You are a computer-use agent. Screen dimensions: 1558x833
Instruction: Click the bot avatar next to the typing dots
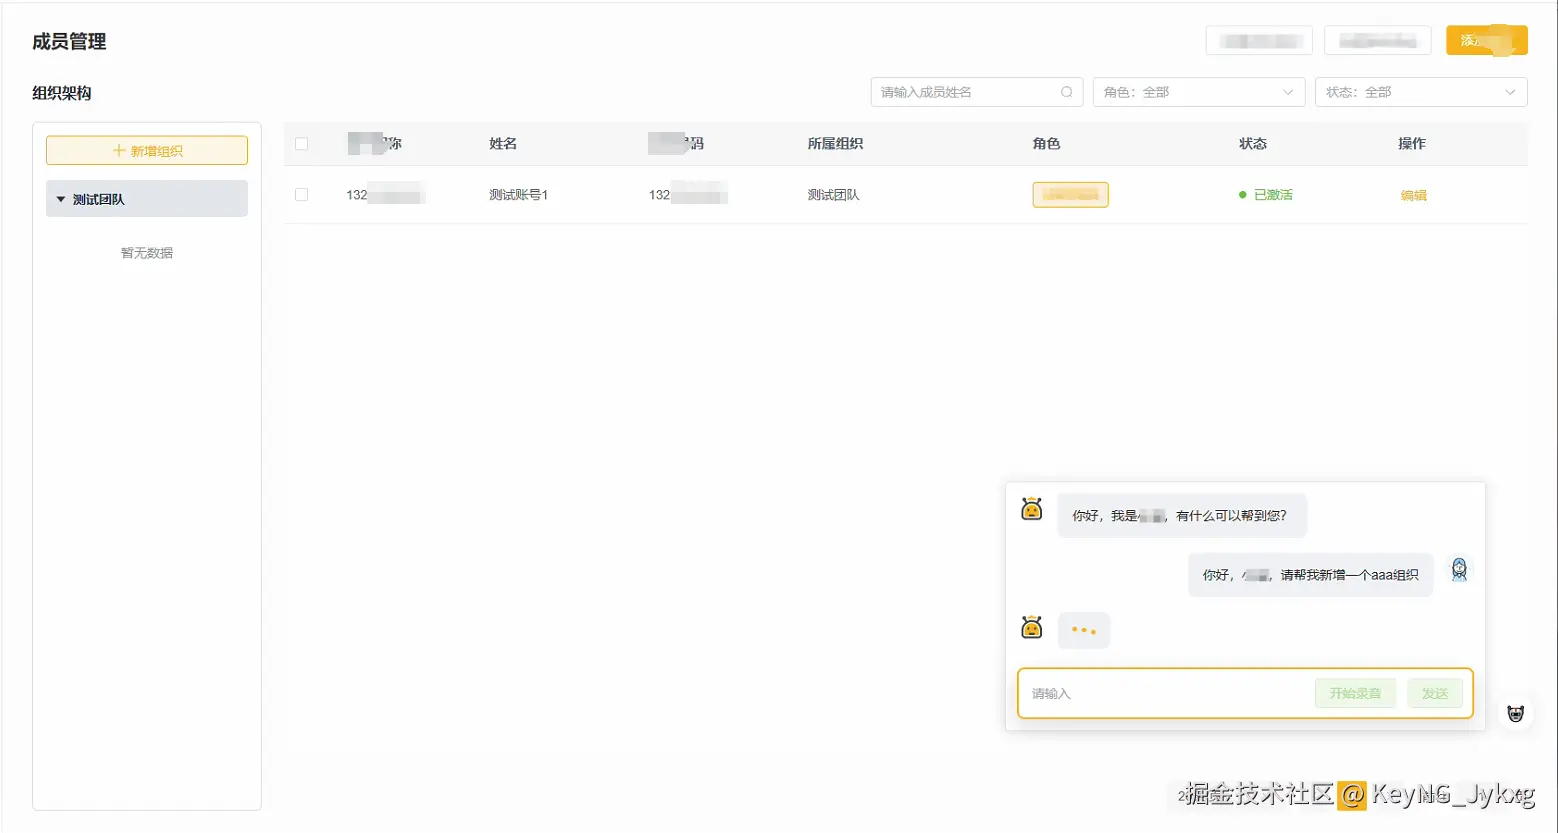1032,627
